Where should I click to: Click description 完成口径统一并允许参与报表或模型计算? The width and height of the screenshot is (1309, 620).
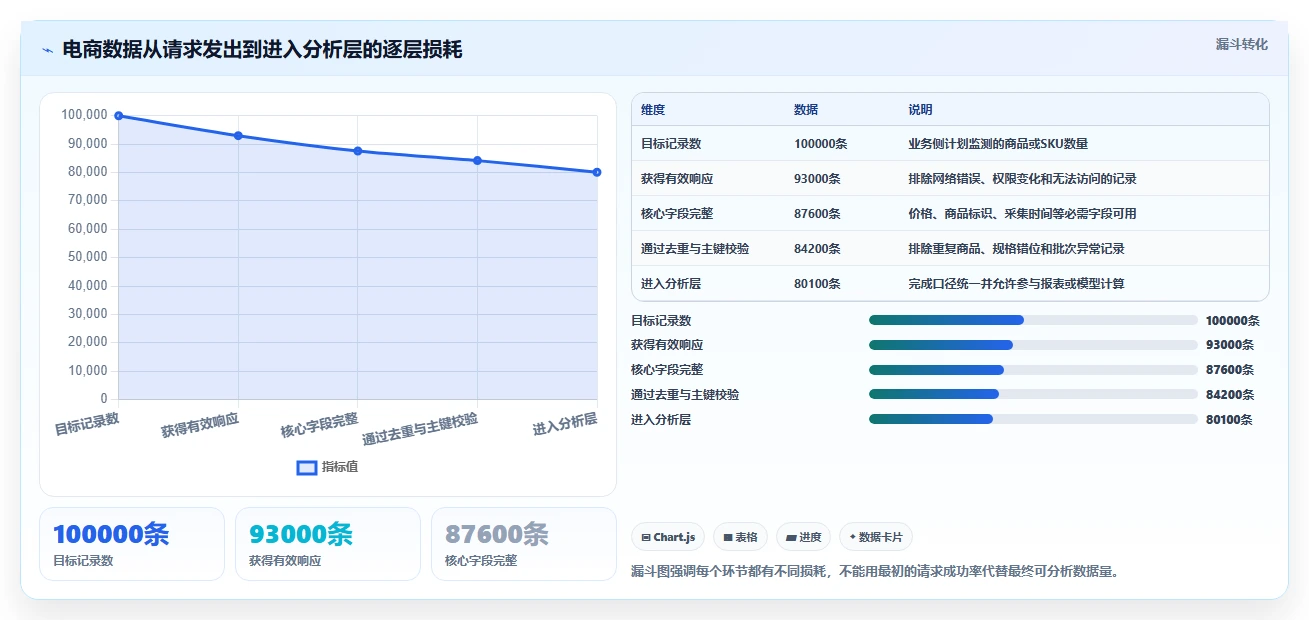(x=1016, y=284)
